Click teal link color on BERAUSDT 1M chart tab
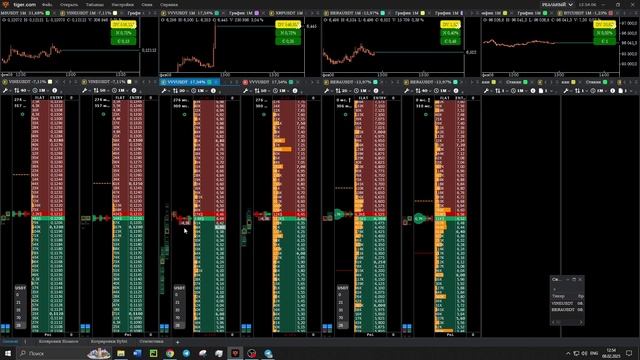640x360 pixels. 382,13
